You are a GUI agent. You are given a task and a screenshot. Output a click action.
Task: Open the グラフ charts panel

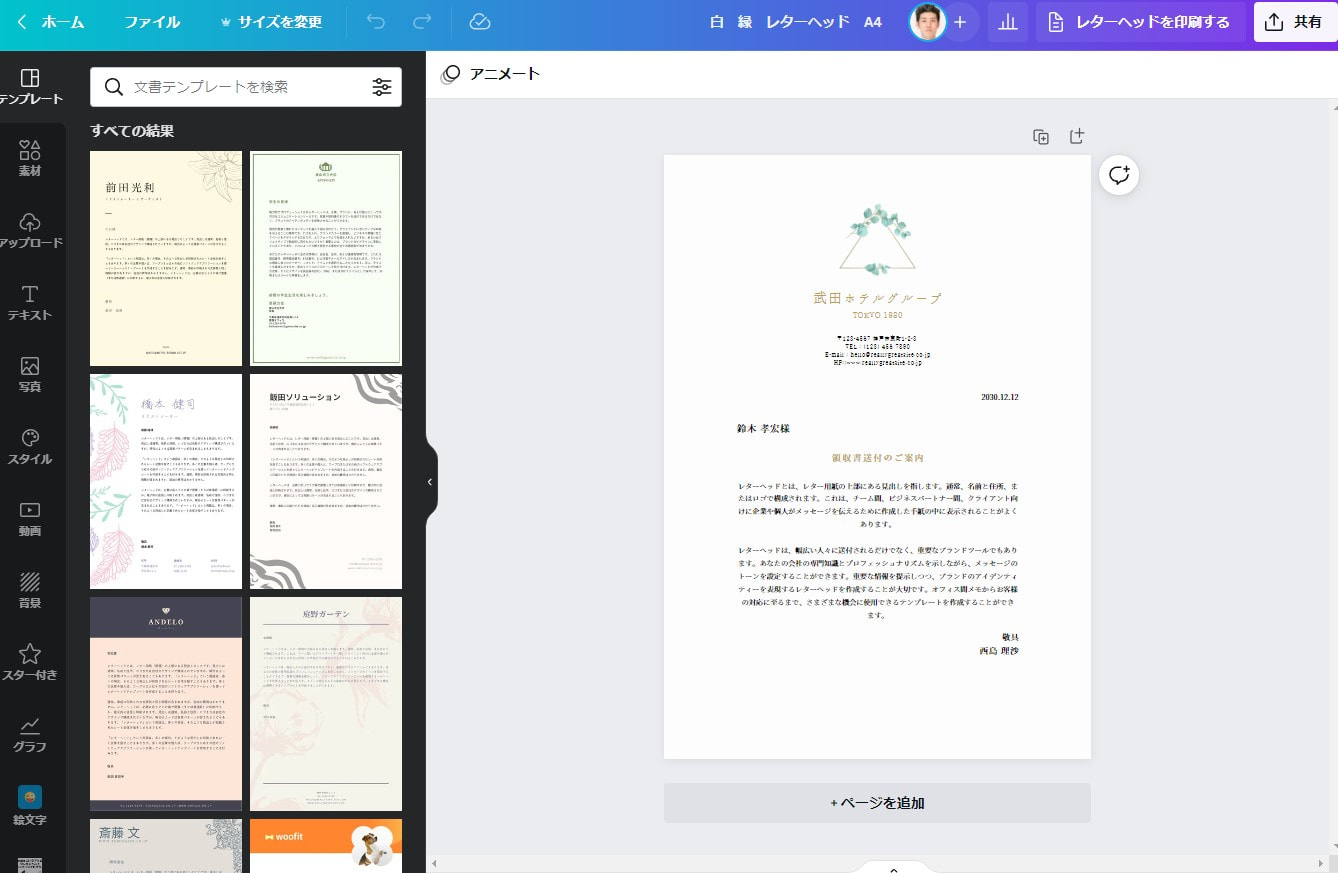pos(30,735)
